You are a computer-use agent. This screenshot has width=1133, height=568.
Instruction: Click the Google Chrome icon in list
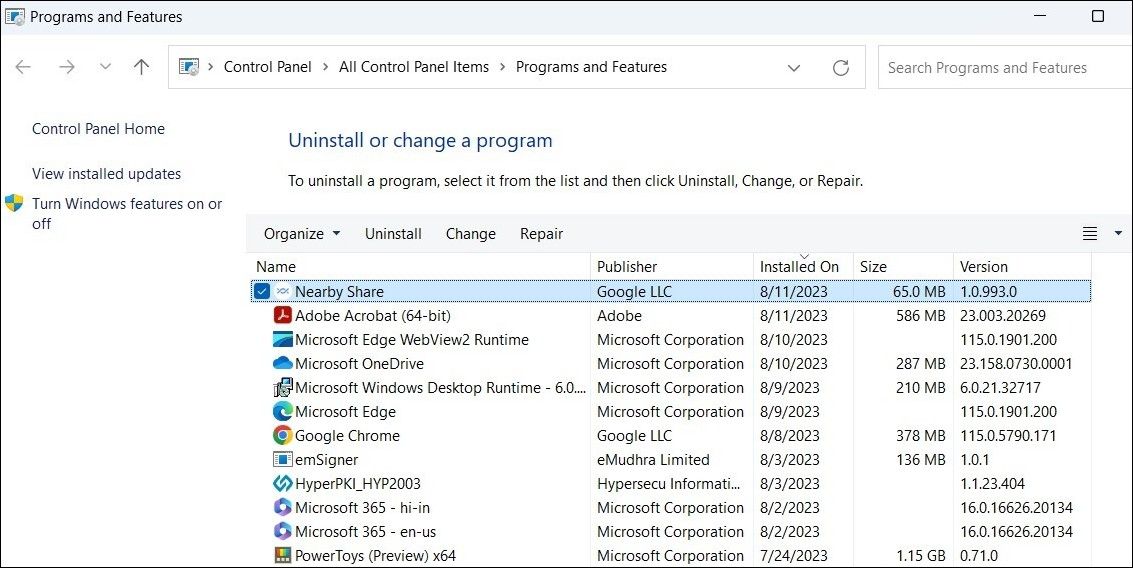click(x=283, y=436)
